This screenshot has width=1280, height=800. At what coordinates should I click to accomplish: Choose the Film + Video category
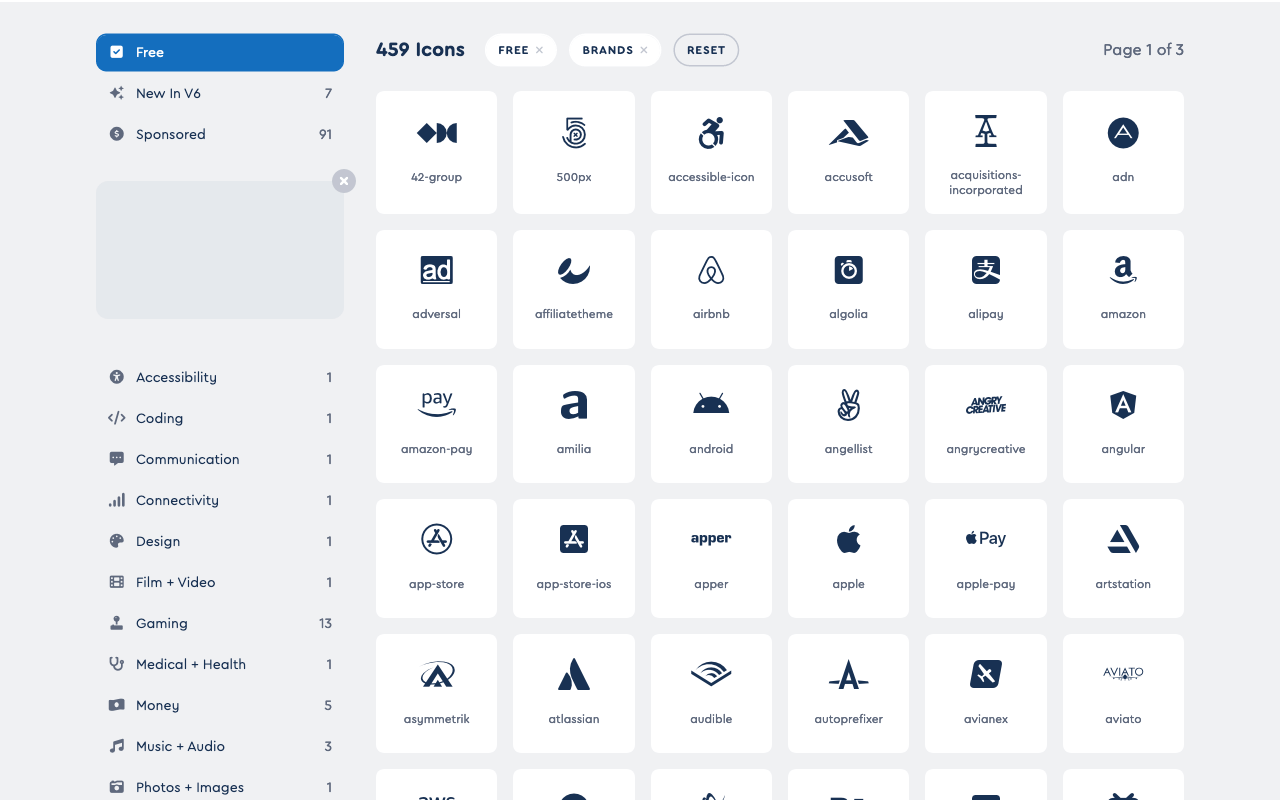[220, 582]
